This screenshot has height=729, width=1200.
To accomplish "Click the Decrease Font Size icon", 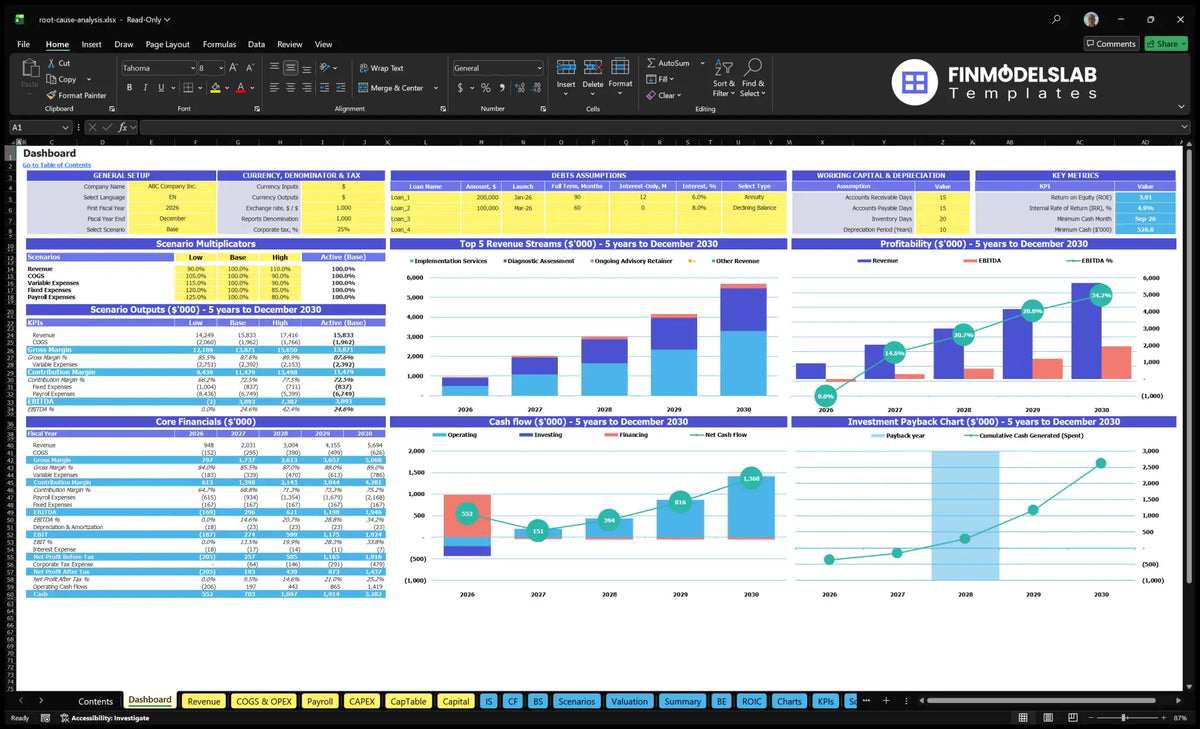I will 249,68.
